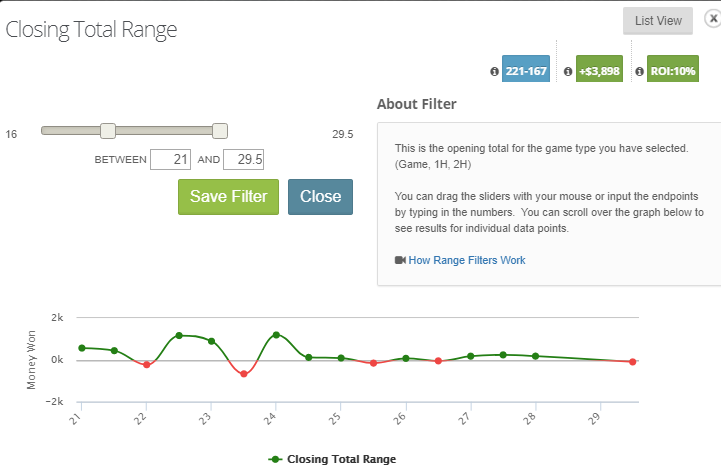This screenshot has height=469, width=721.
Task: Click the +$3,898 profit badge
Action: point(599,70)
